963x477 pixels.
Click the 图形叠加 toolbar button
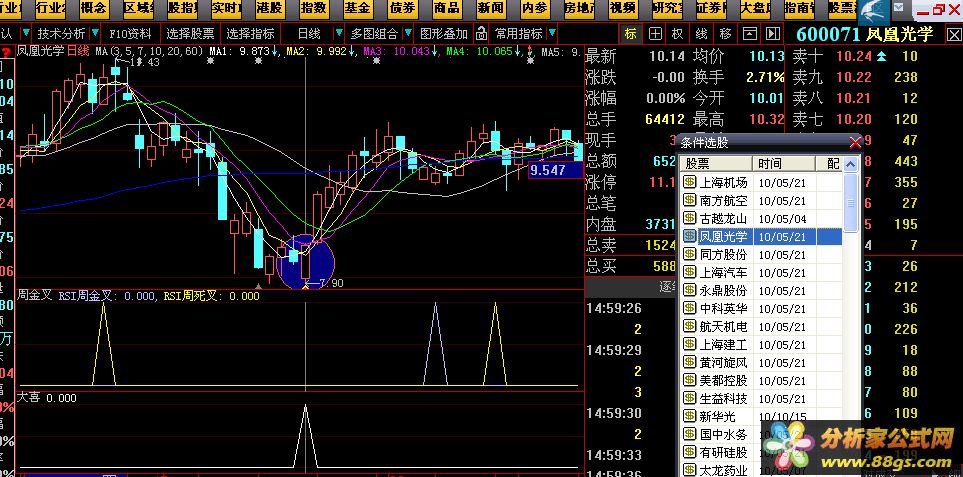click(x=444, y=33)
